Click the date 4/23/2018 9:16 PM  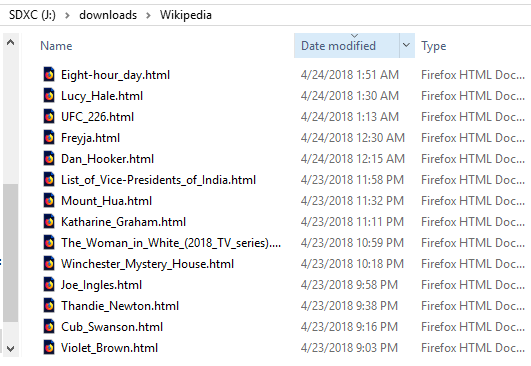[349, 327]
